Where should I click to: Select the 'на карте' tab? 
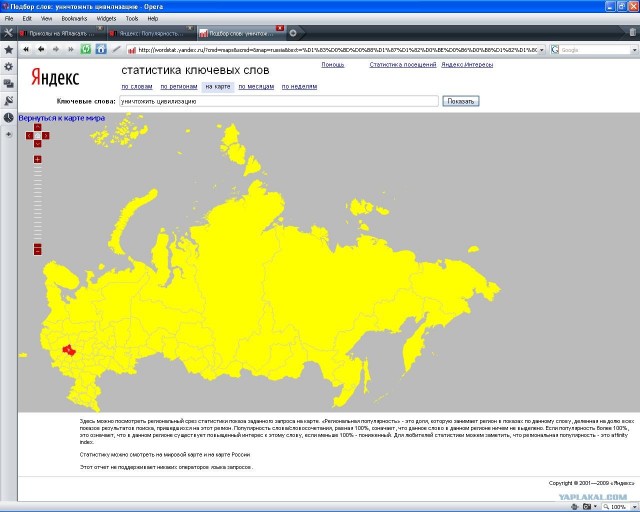pyautogui.click(x=218, y=87)
